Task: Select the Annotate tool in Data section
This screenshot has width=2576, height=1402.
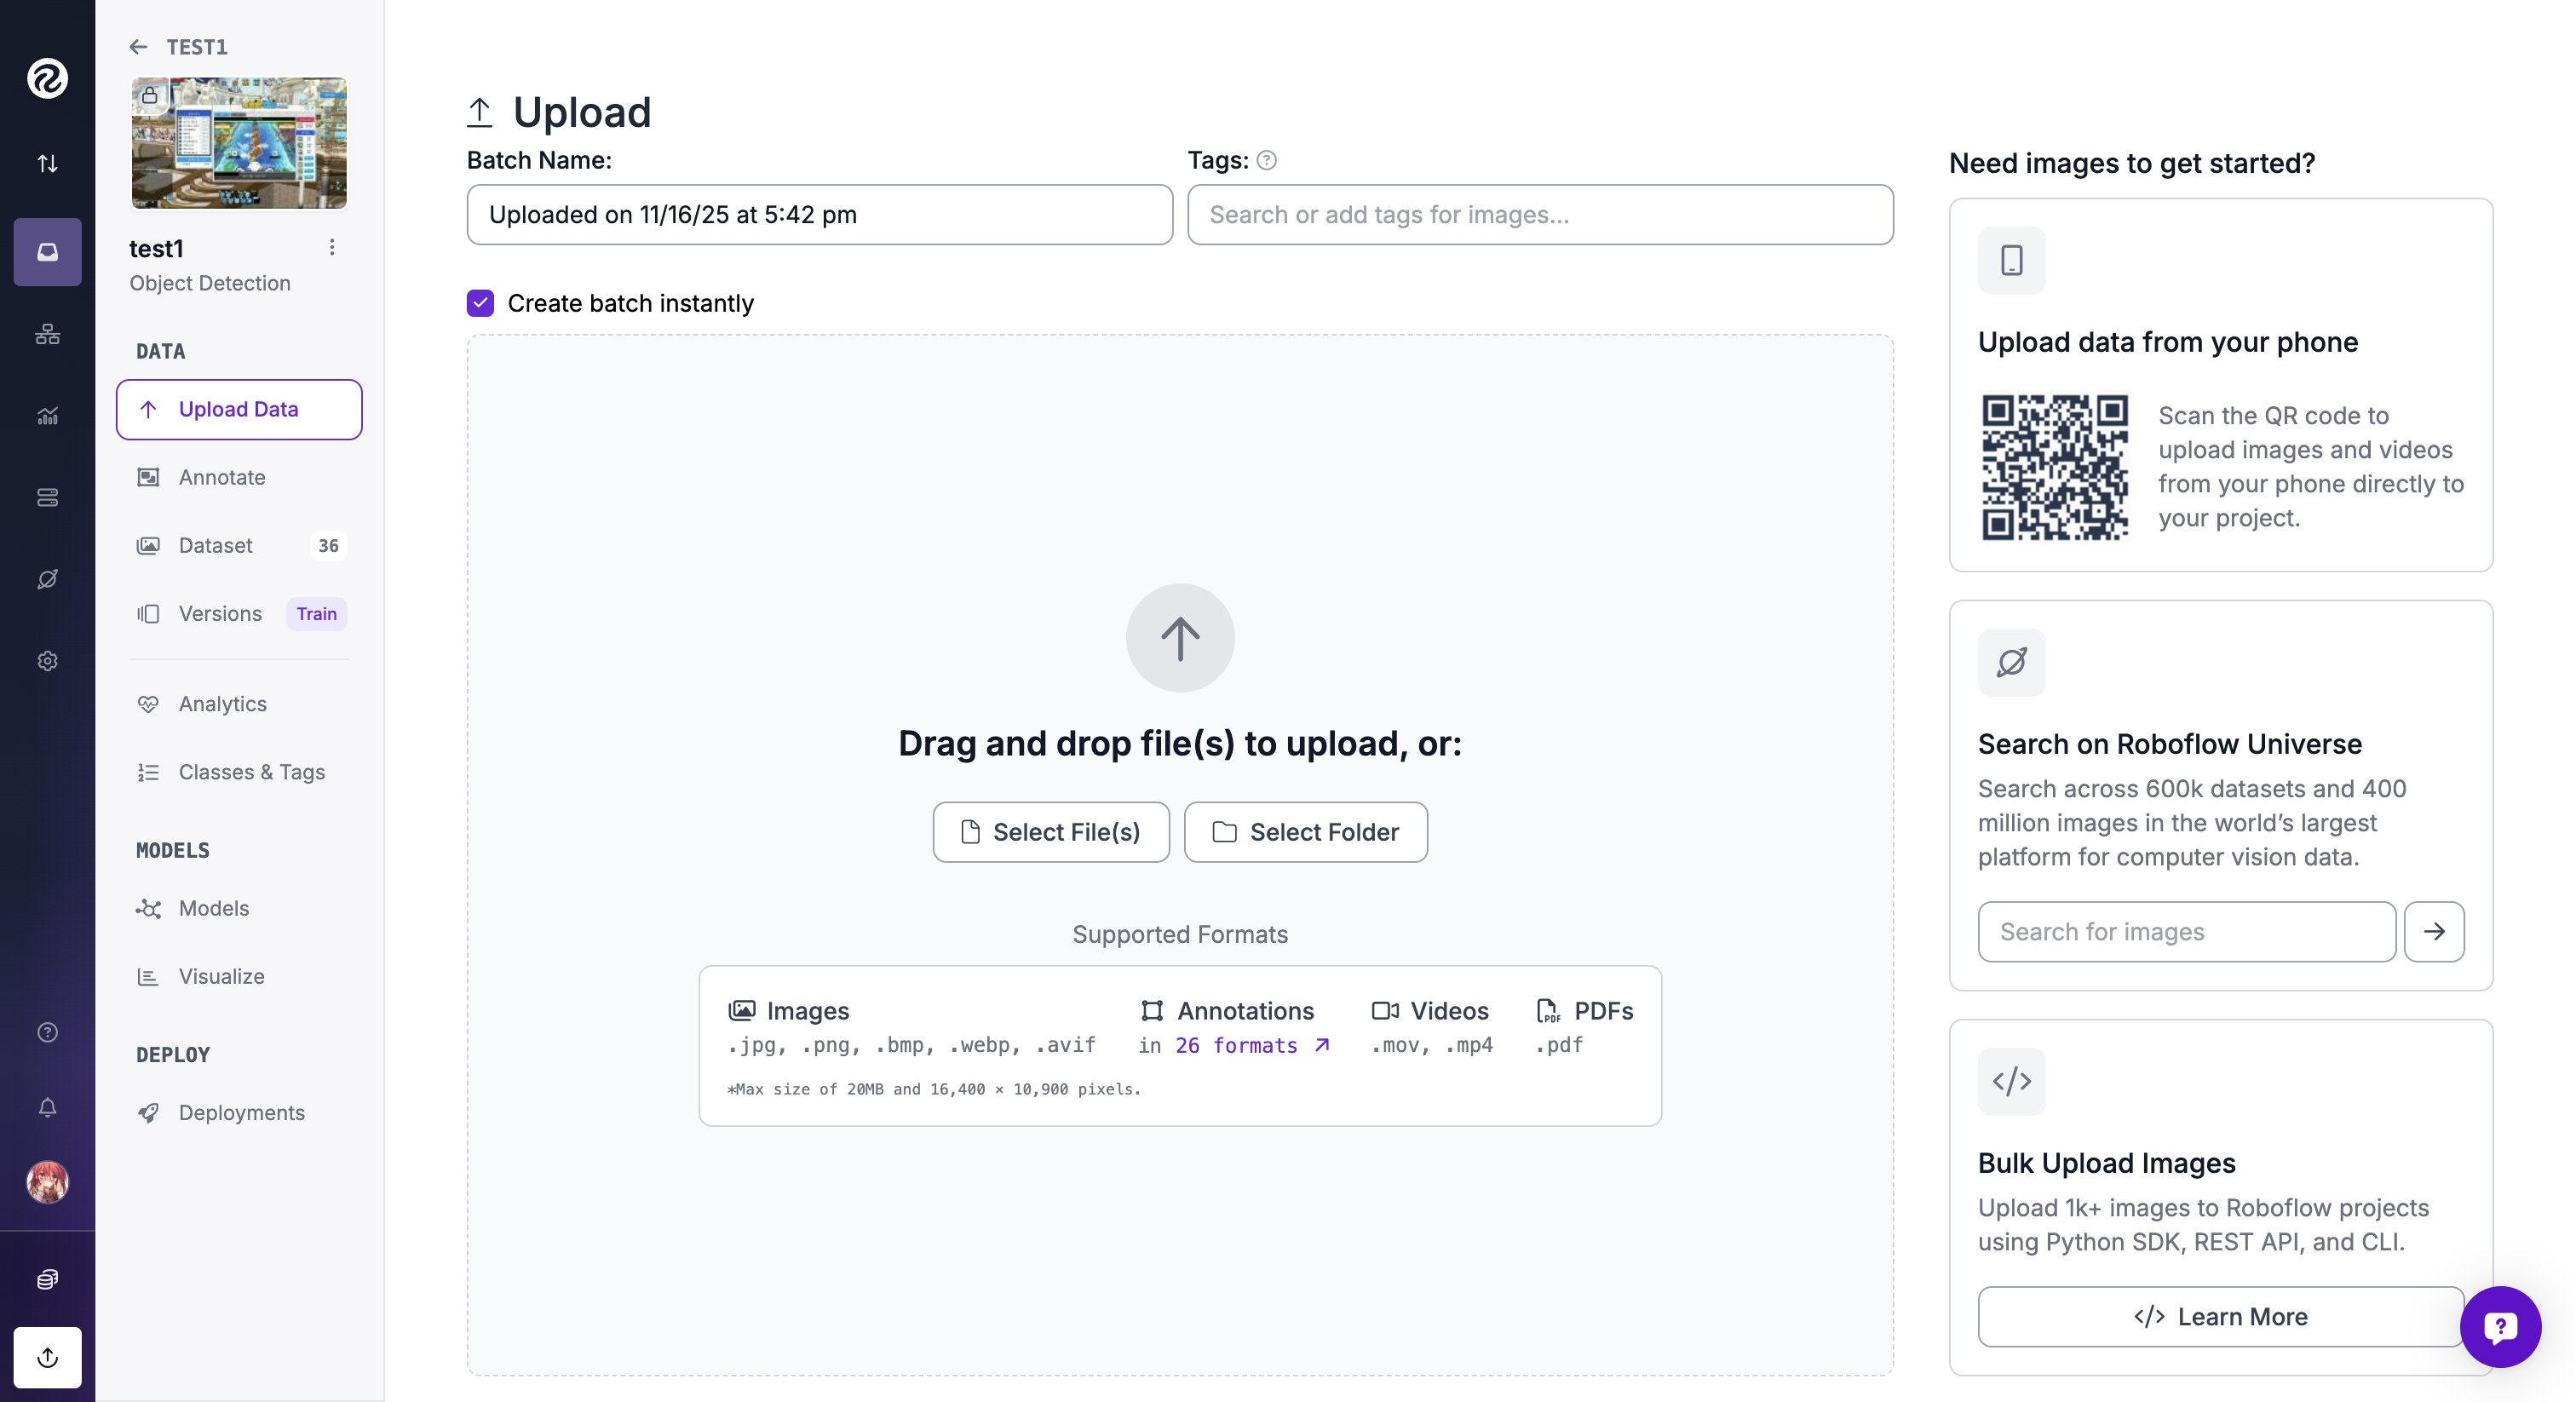Action: click(x=222, y=477)
